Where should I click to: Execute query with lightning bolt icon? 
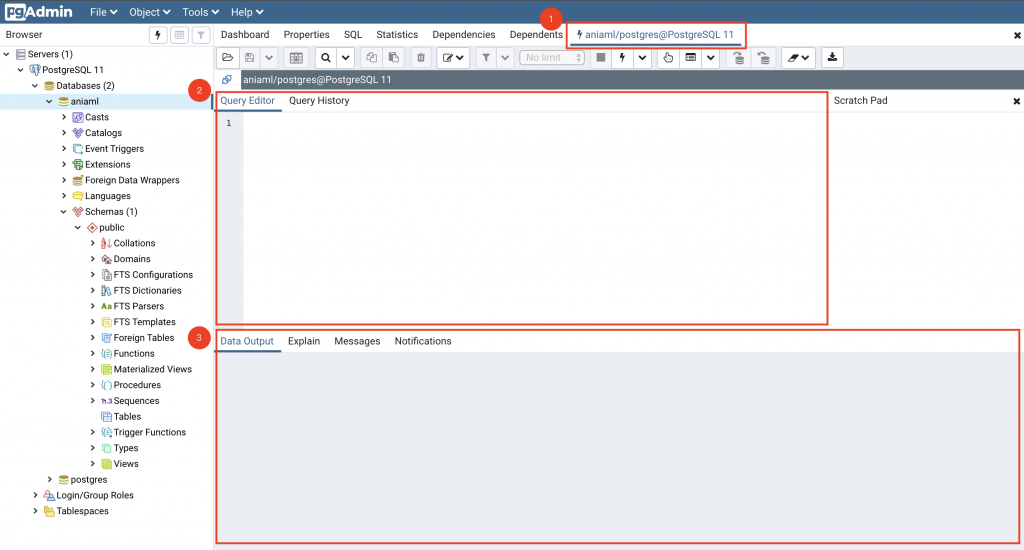pyautogui.click(x=622, y=57)
